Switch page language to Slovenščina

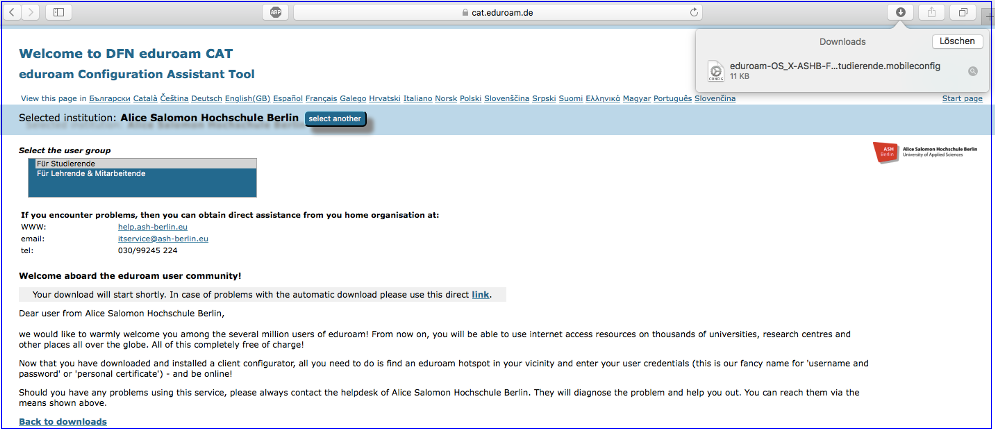[508, 98]
